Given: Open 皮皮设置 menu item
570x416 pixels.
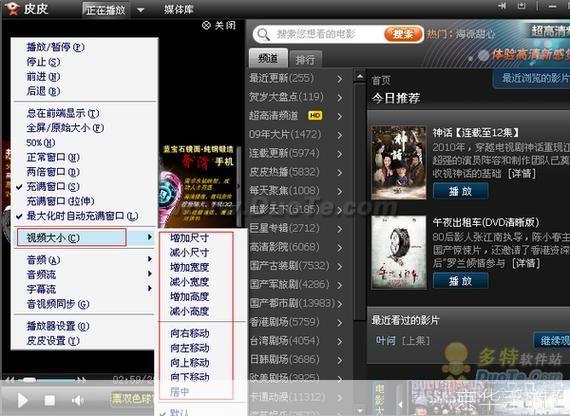Looking at the screenshot, I should (x=53, y=341).
